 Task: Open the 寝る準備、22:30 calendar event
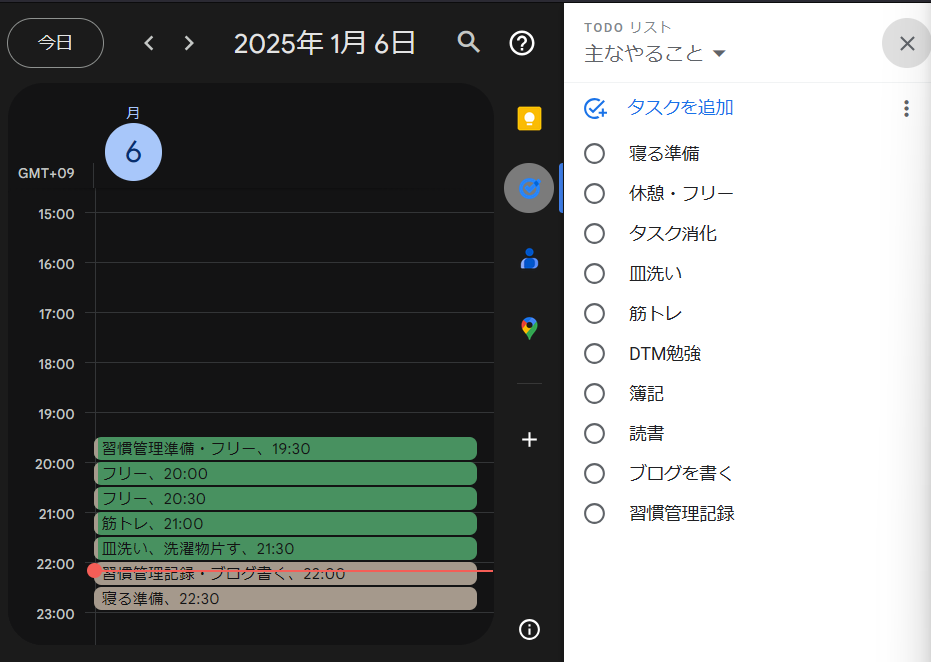[285, 598]
